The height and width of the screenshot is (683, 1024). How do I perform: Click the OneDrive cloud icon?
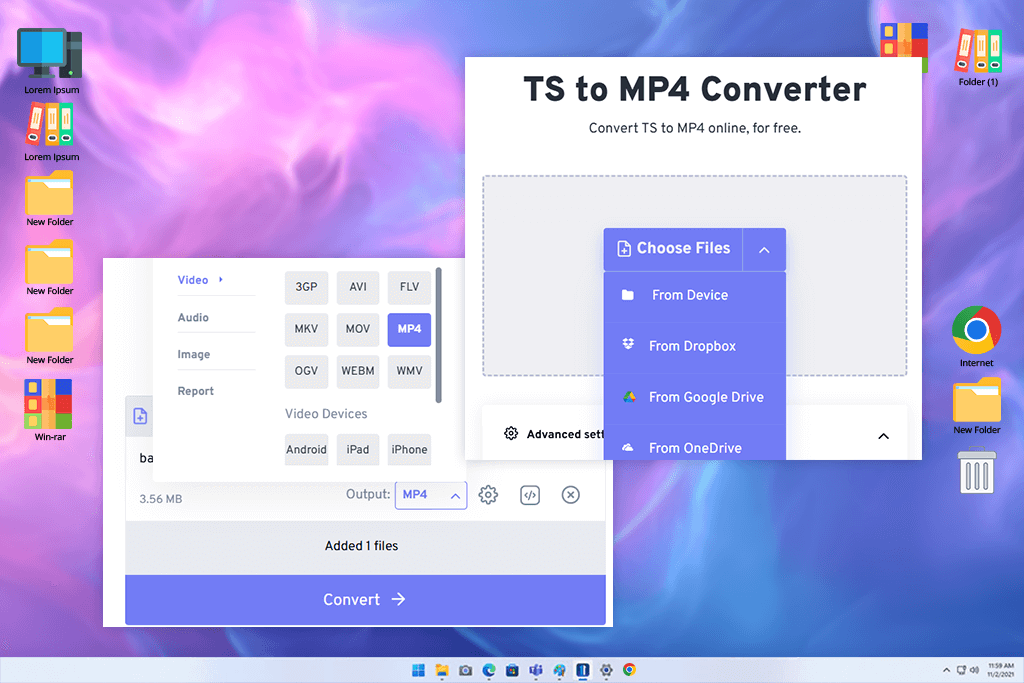[628, 447]
